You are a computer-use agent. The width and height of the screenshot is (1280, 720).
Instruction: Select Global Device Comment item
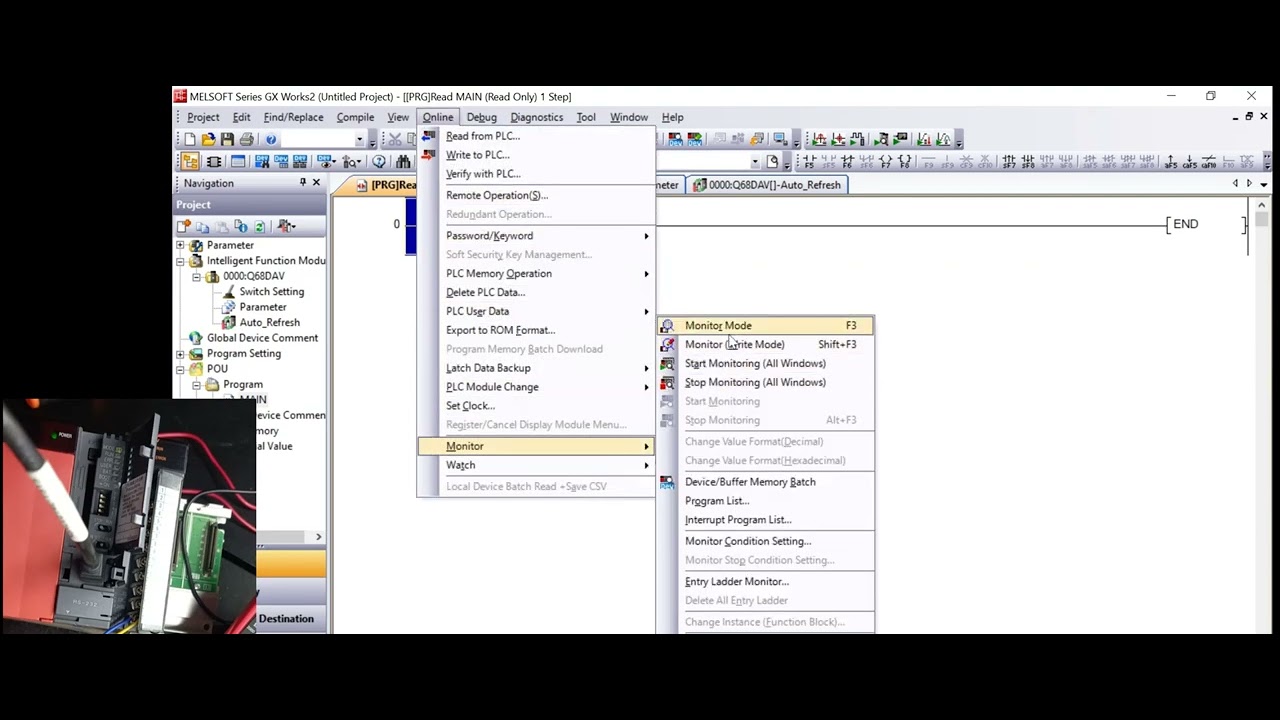tap(262, 338)
